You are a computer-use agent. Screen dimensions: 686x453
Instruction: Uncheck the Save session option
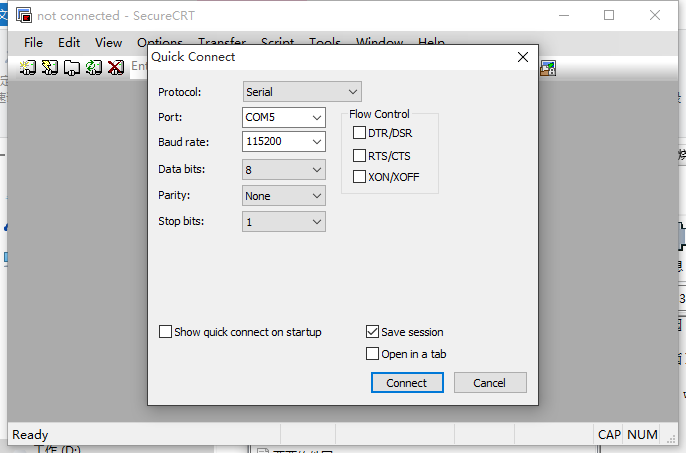click(372, 332)
